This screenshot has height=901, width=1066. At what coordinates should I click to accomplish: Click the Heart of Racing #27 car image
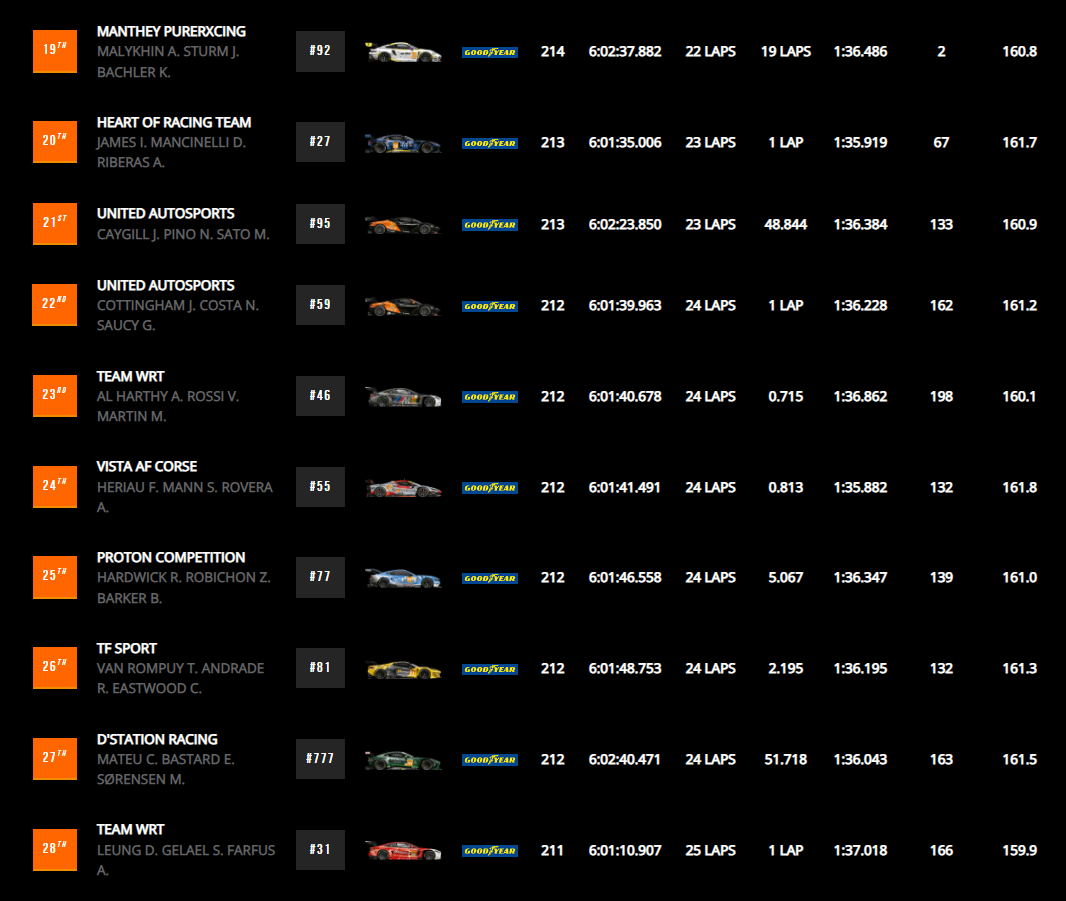pos(403,143)
